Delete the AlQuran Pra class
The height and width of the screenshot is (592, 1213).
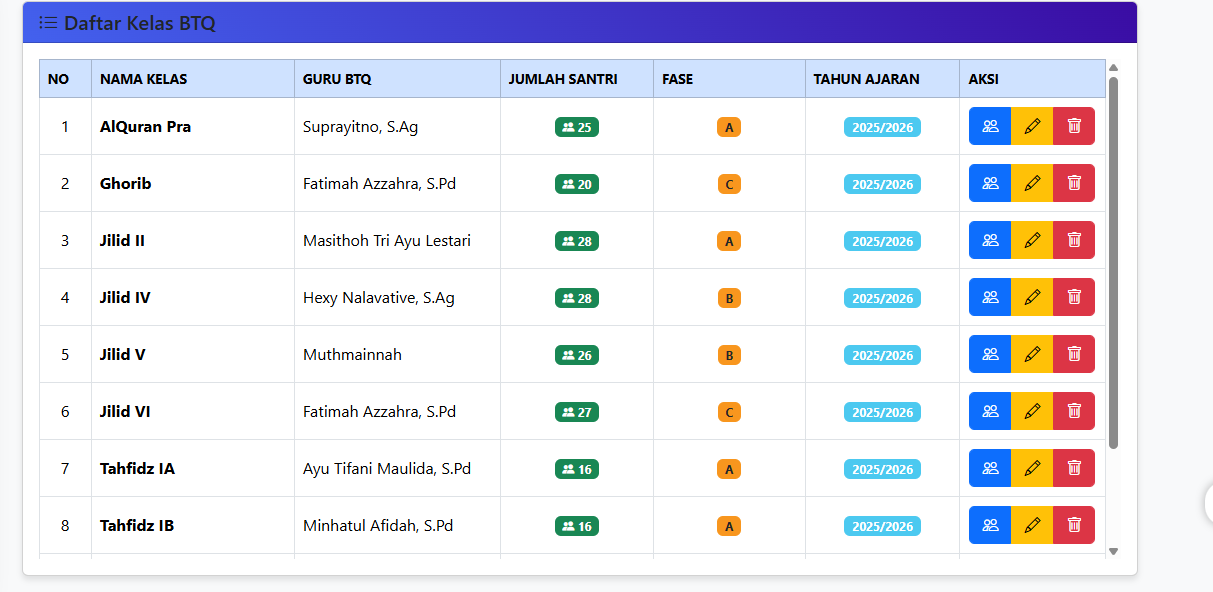pos(1074,126)
